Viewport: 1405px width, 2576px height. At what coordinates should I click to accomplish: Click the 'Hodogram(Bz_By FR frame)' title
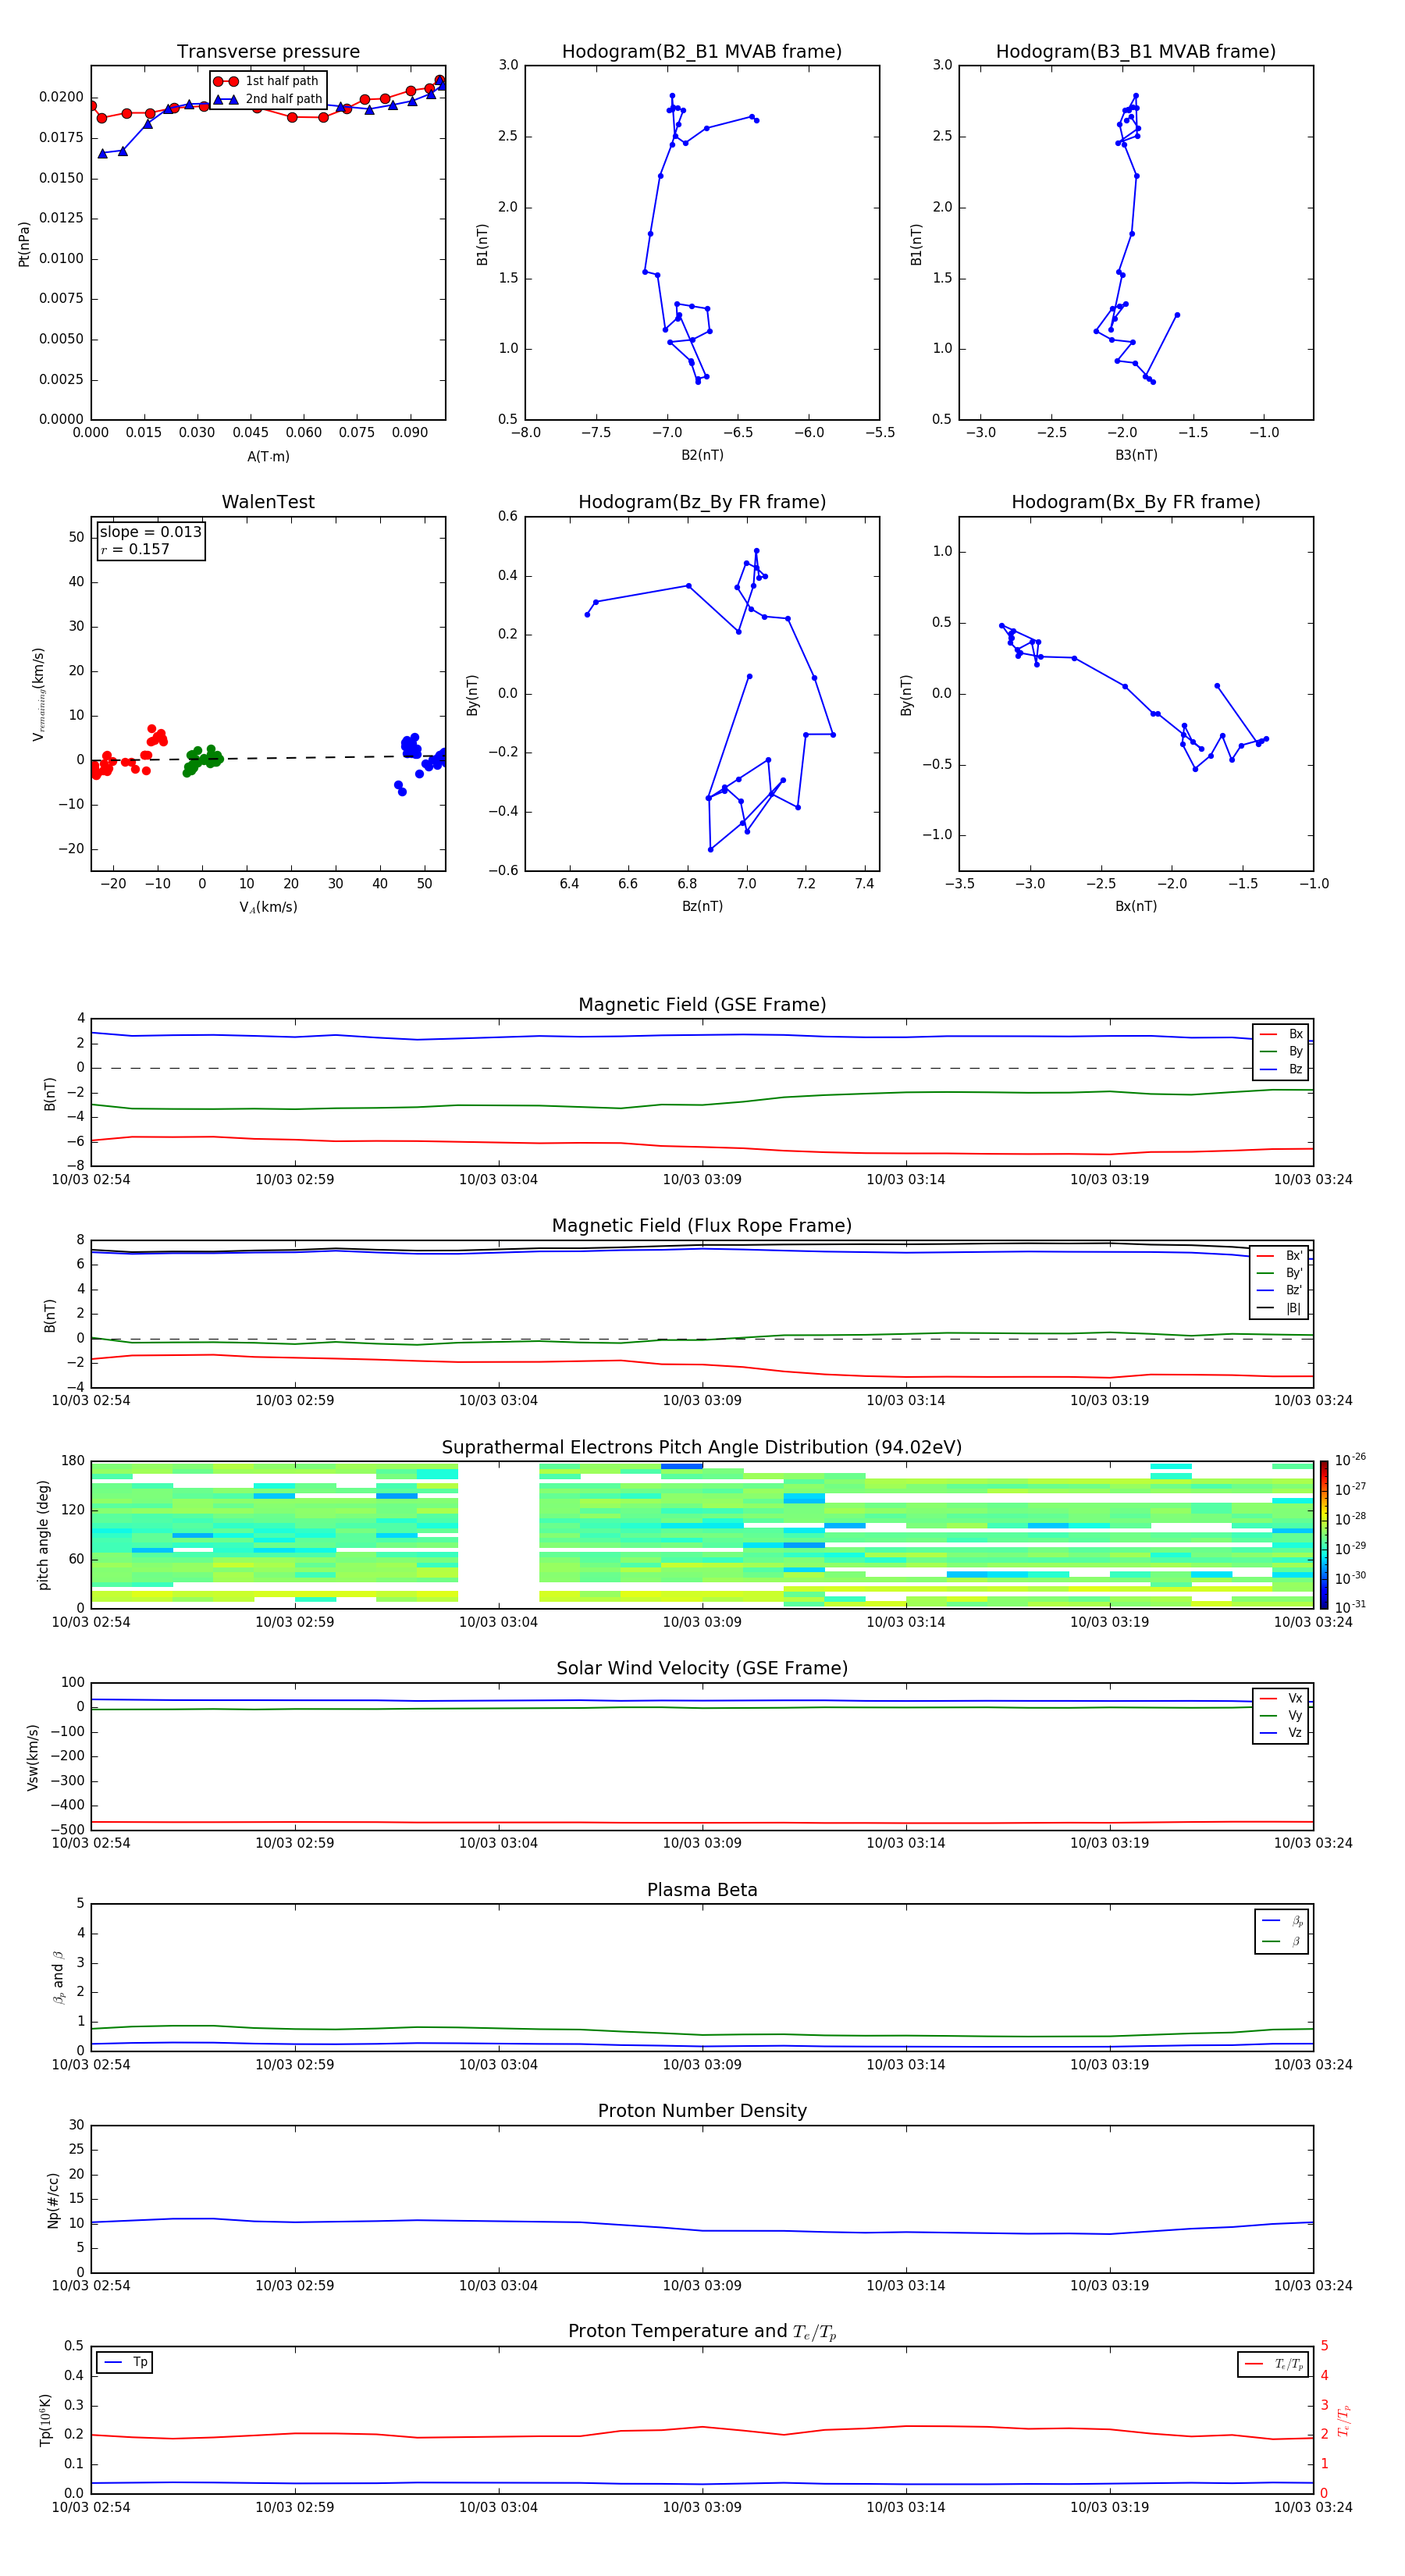pyautogui.click(x=702, y=502)
